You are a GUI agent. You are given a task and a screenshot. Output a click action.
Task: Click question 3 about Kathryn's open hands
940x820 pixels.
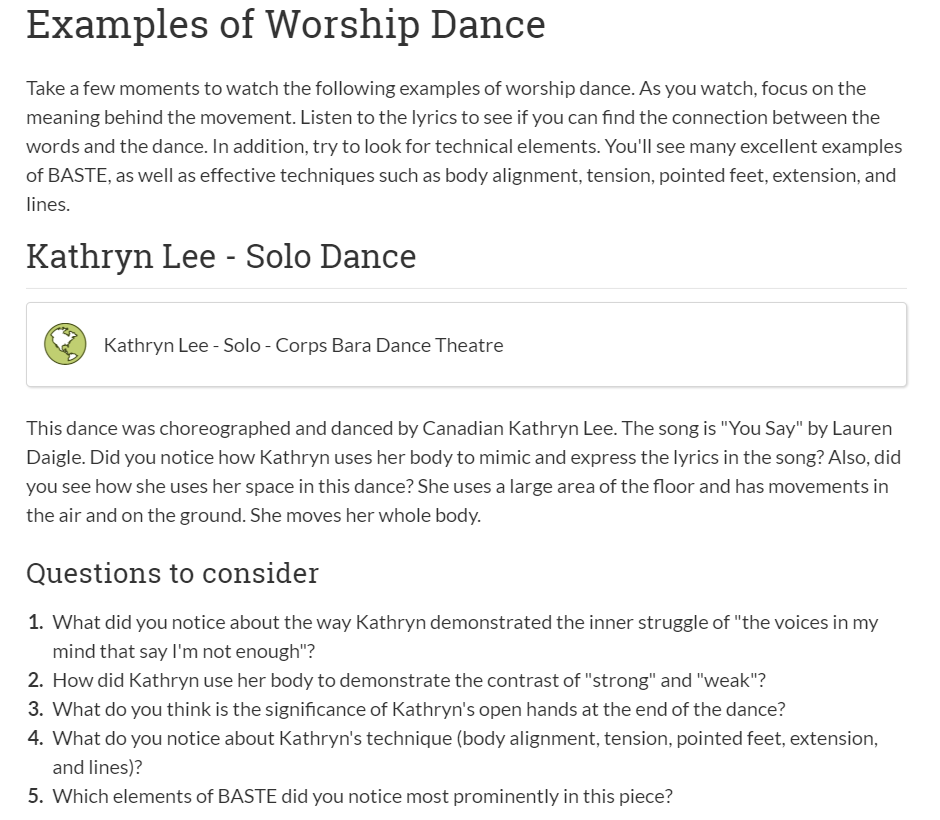418,709
